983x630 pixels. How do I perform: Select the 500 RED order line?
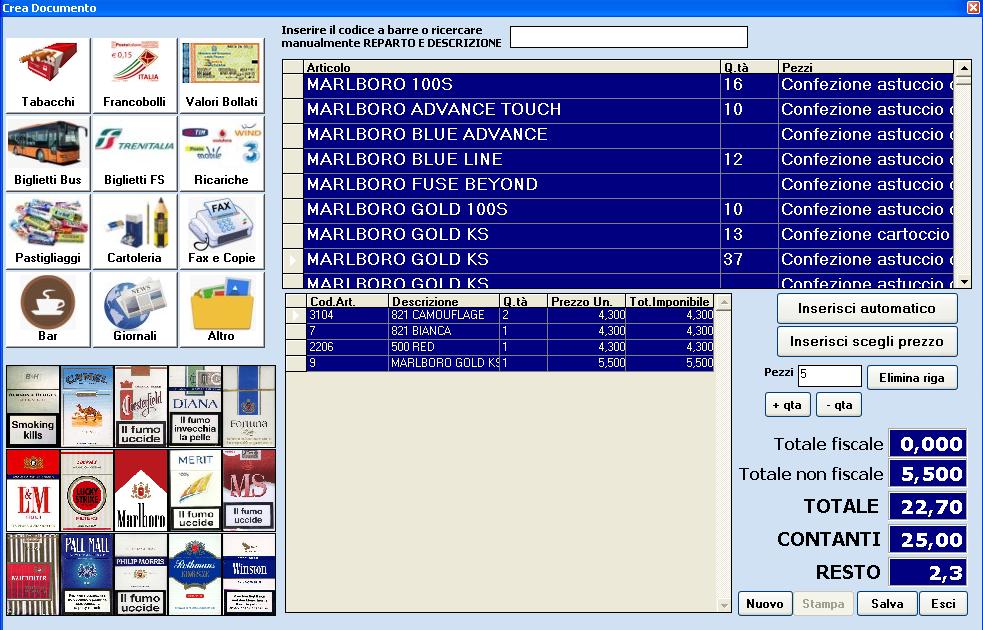coord(500,347)
